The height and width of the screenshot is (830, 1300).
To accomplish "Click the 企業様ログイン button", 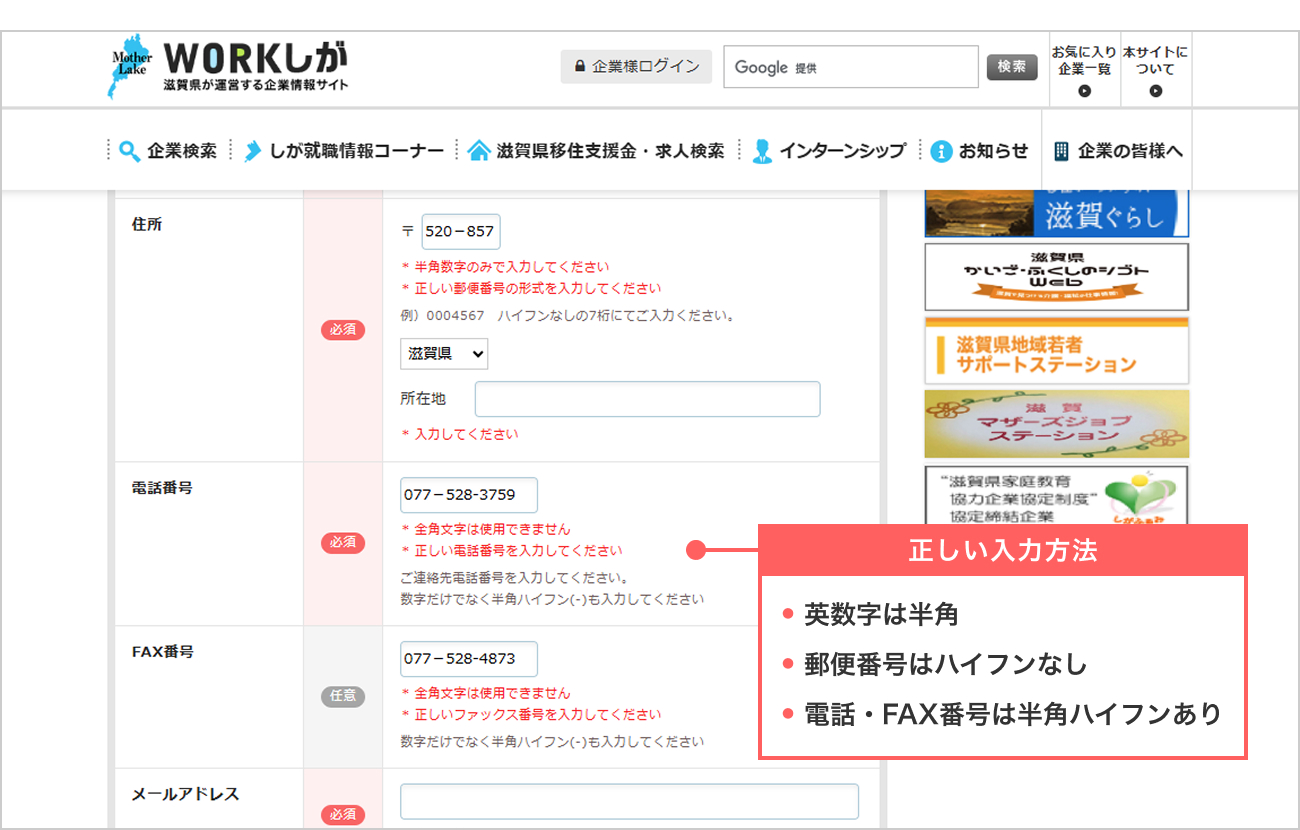I will point(636,67).
